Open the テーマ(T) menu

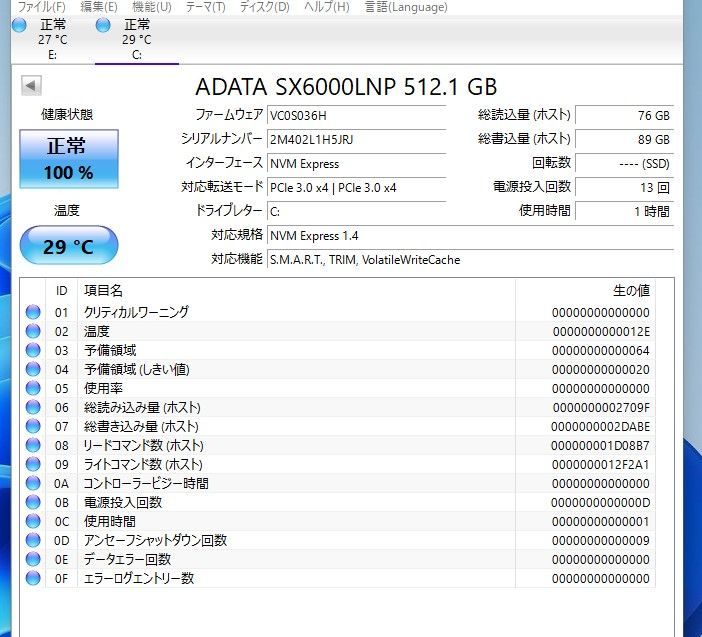205,7
